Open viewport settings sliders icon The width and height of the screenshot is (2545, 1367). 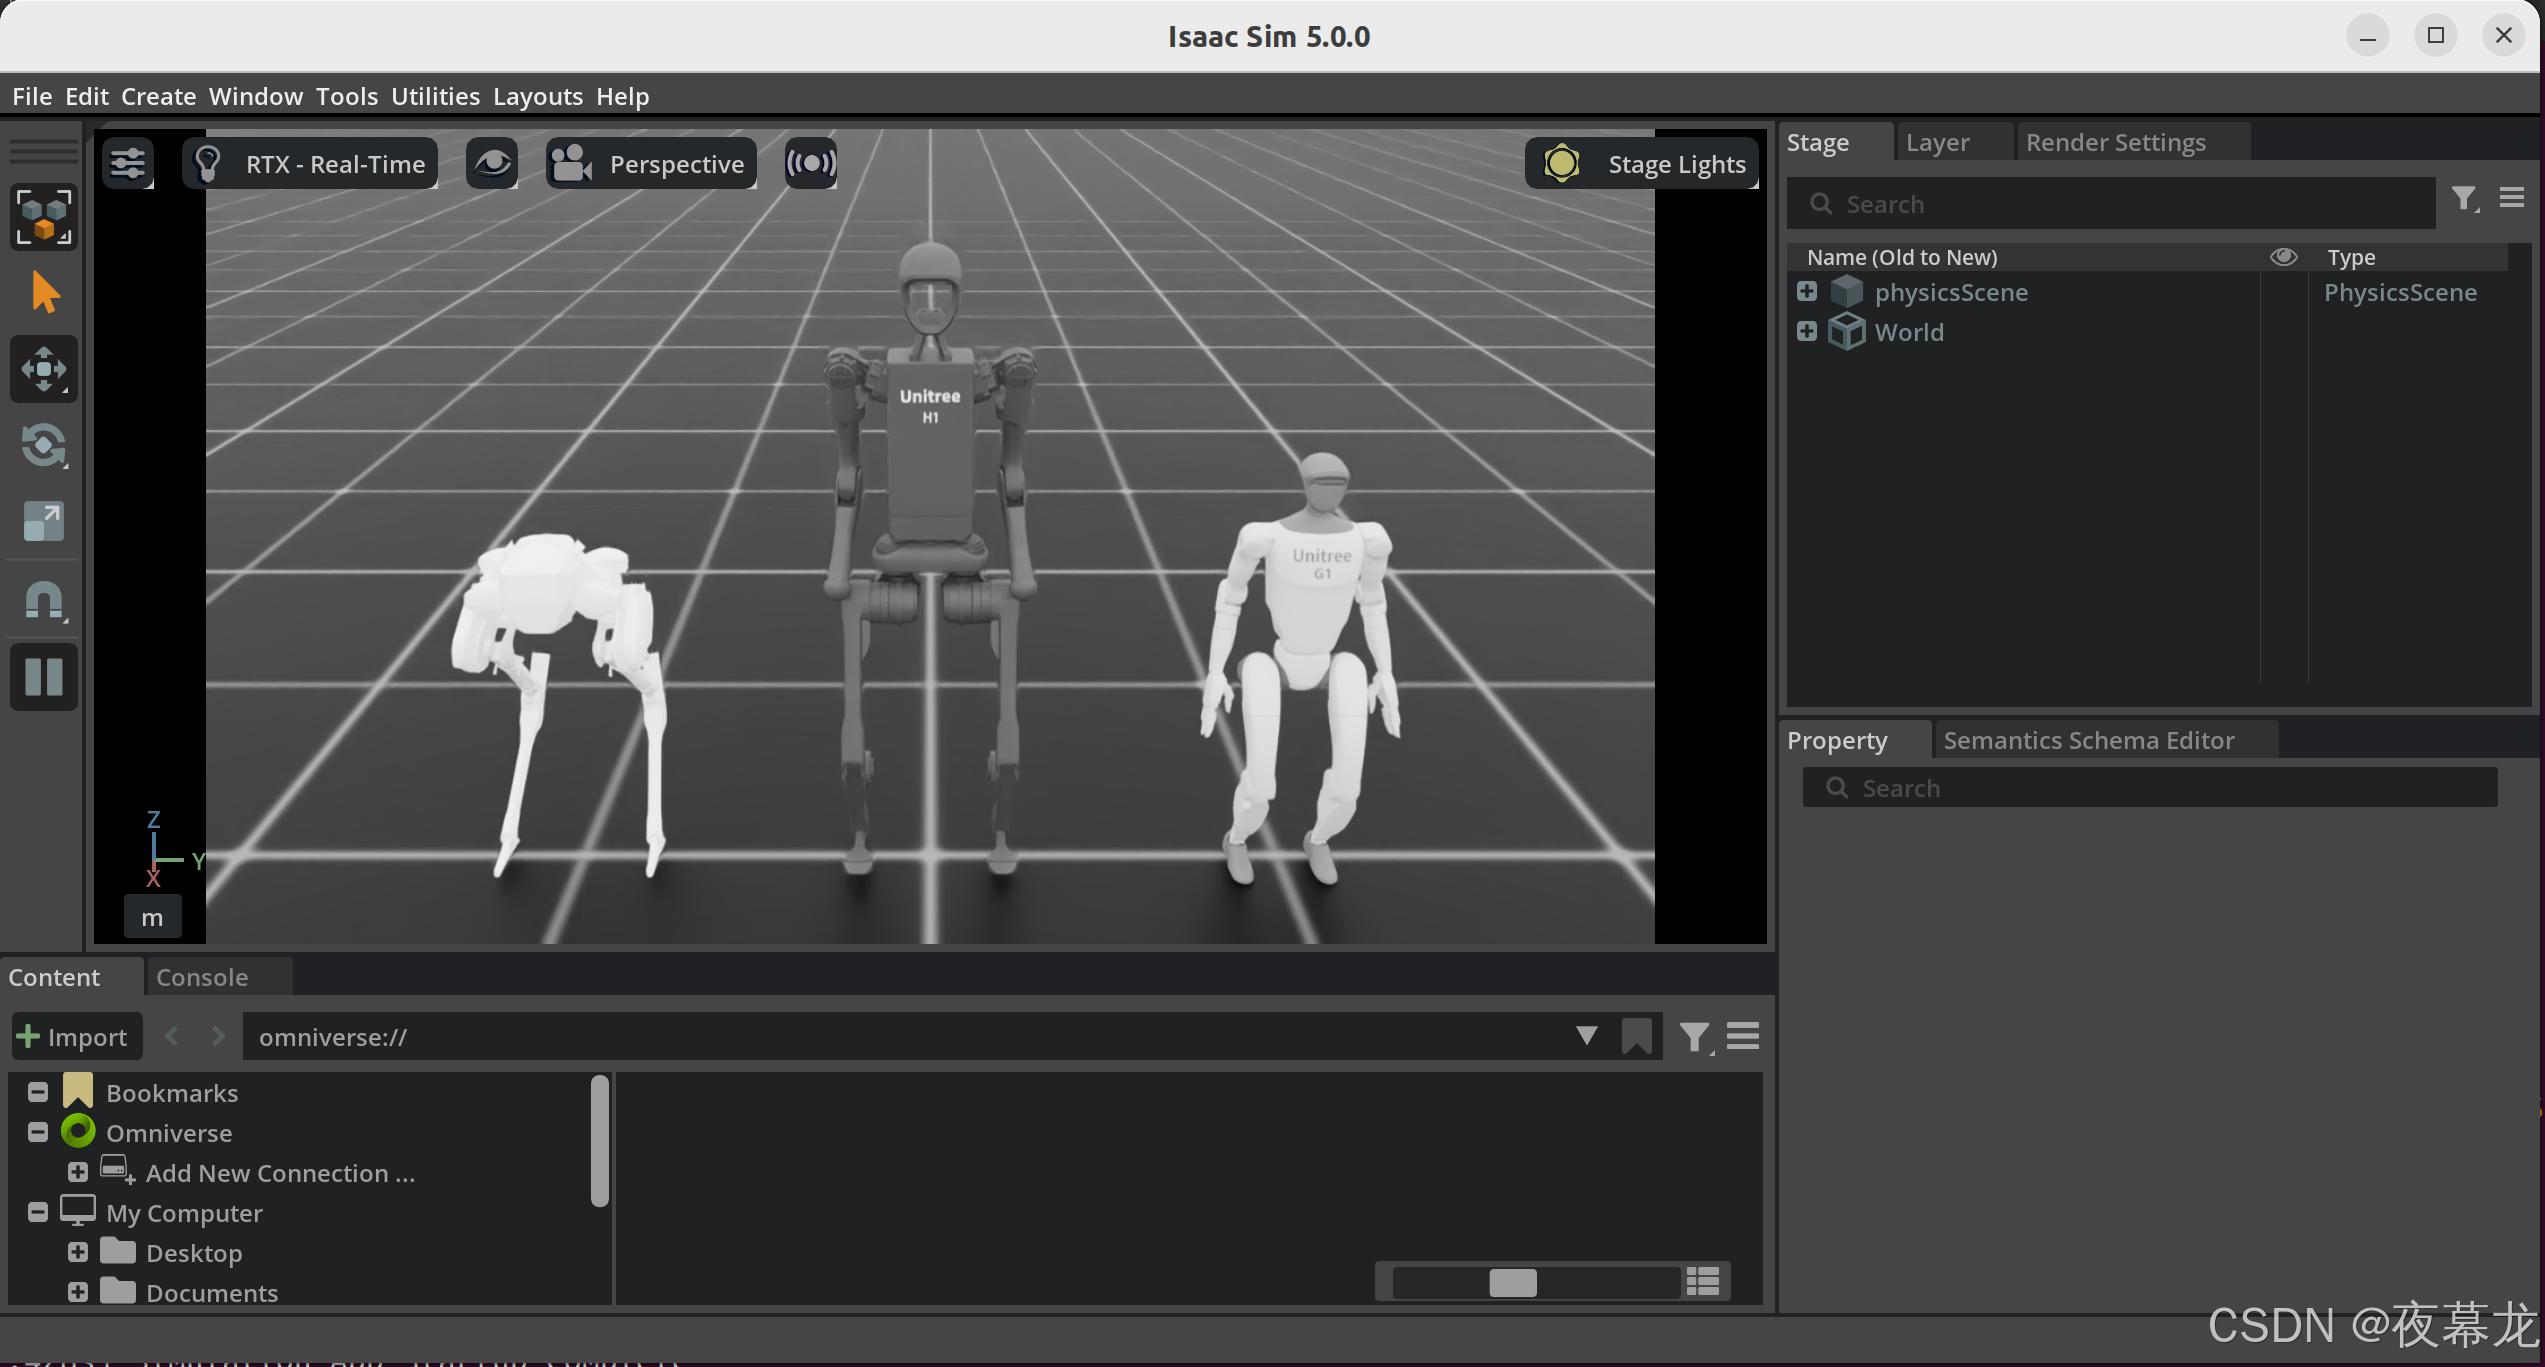pyautogui.click(x=128, y=163)
